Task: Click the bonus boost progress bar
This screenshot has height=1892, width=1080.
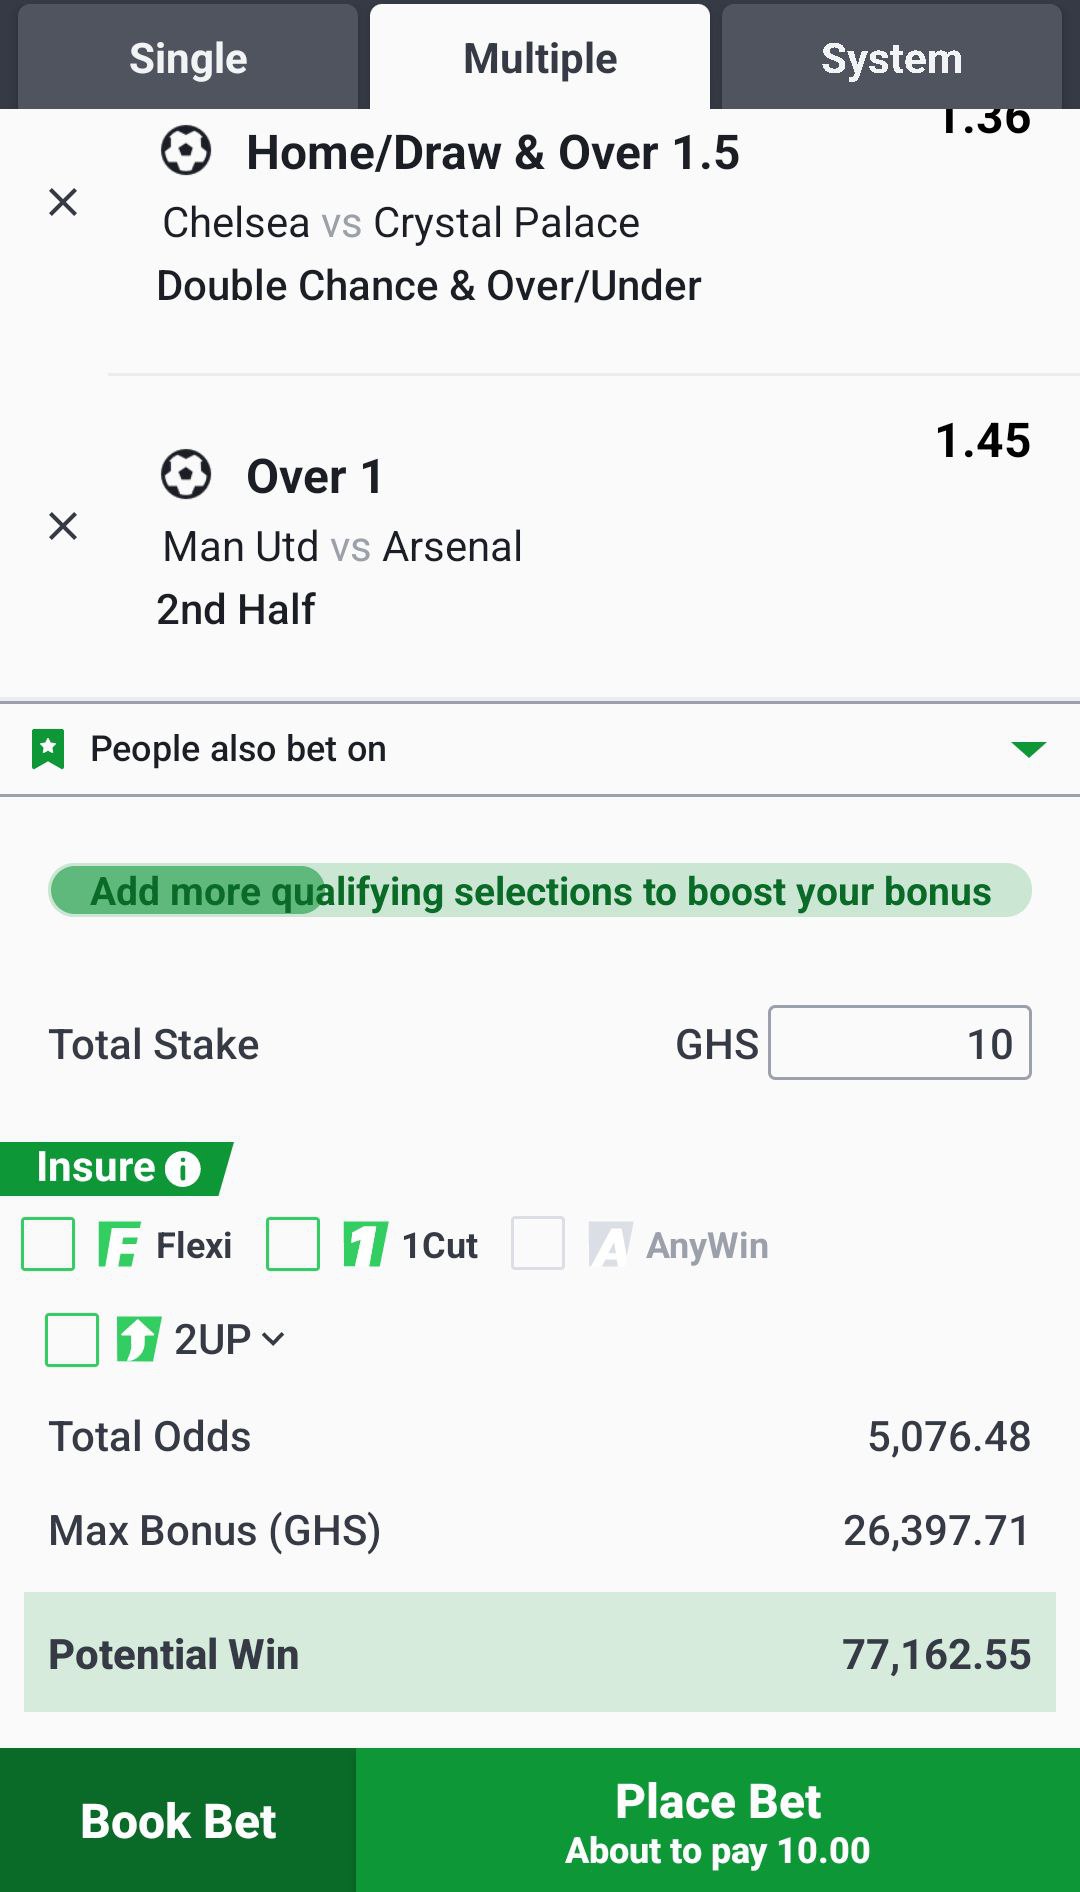Action: (x=540, y=890)
